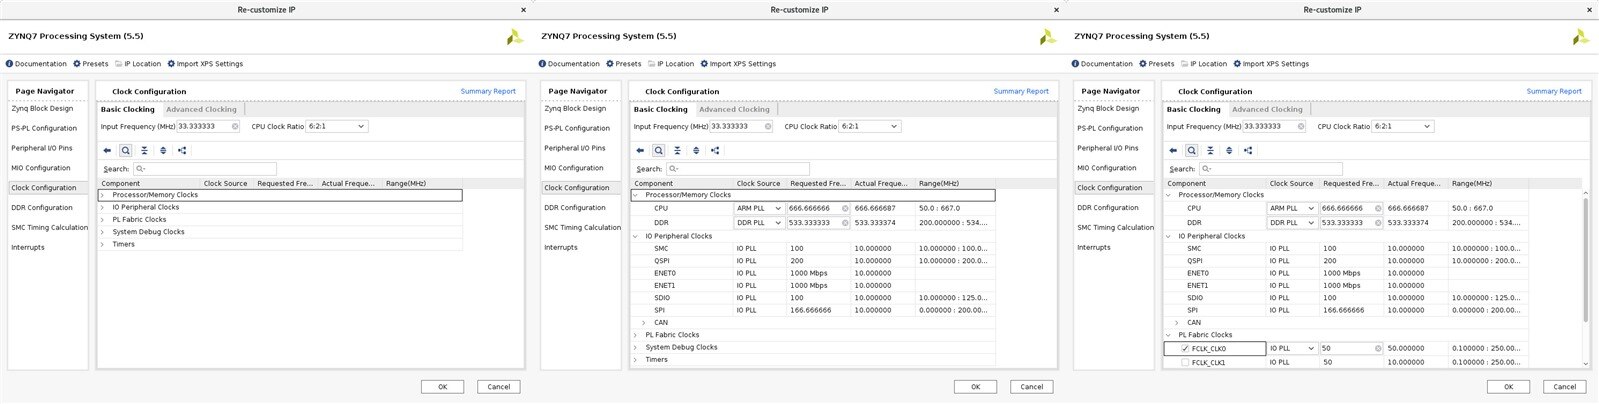Open Interrupts page in middle dialog
This screenshot has height=404, width=1599.
561,248
